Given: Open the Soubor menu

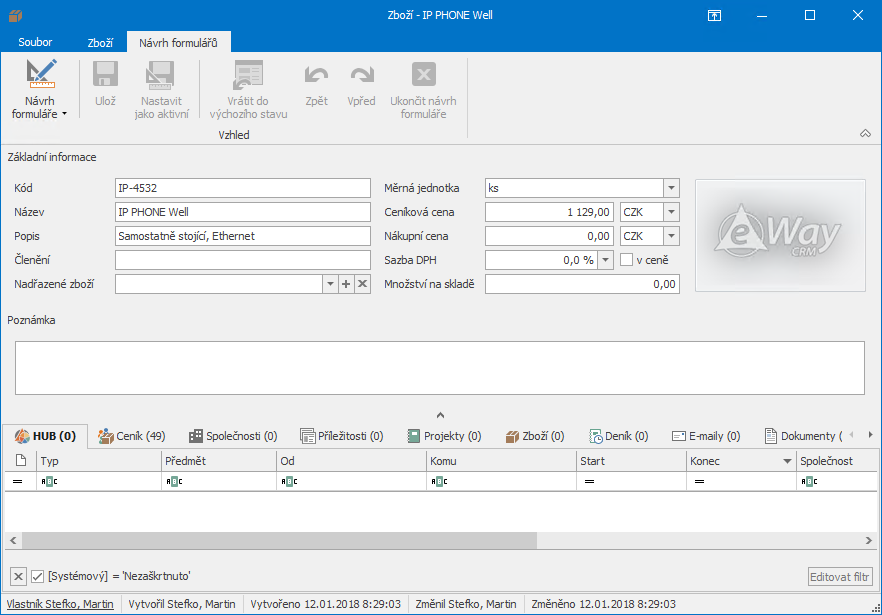Looking at the screenshot, I should point(35,42).
